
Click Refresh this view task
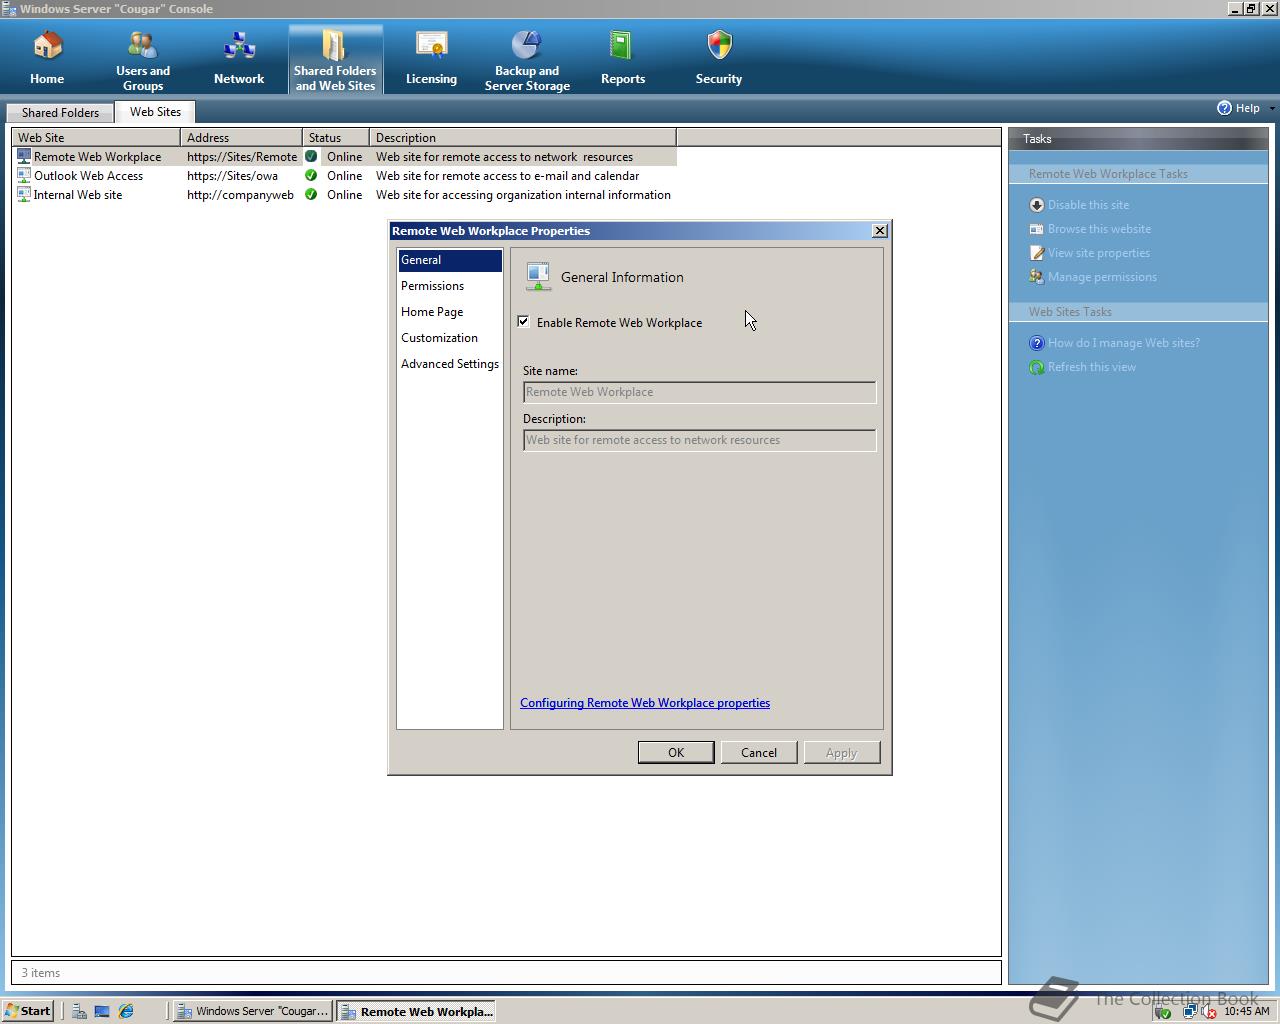click(1092, 367)
